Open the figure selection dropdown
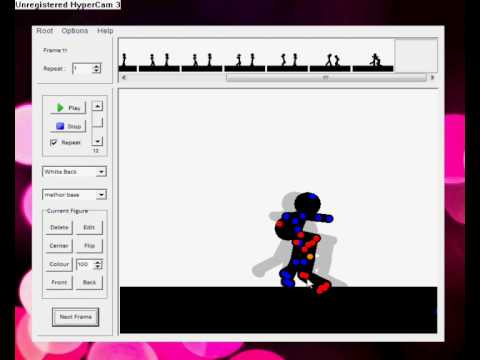The image size is (480, 360). 74,195
